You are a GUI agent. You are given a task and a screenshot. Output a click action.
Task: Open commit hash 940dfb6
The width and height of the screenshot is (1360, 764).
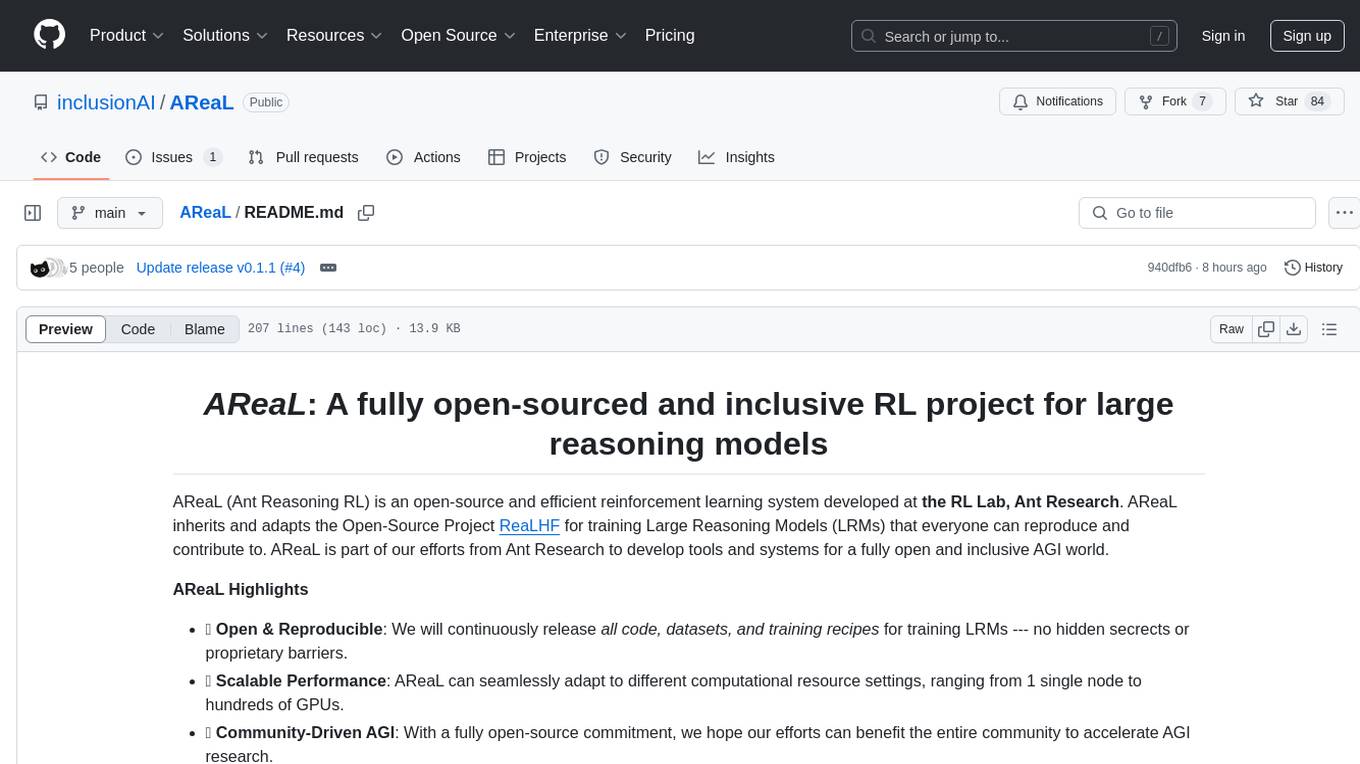[x=1170, y=268]
